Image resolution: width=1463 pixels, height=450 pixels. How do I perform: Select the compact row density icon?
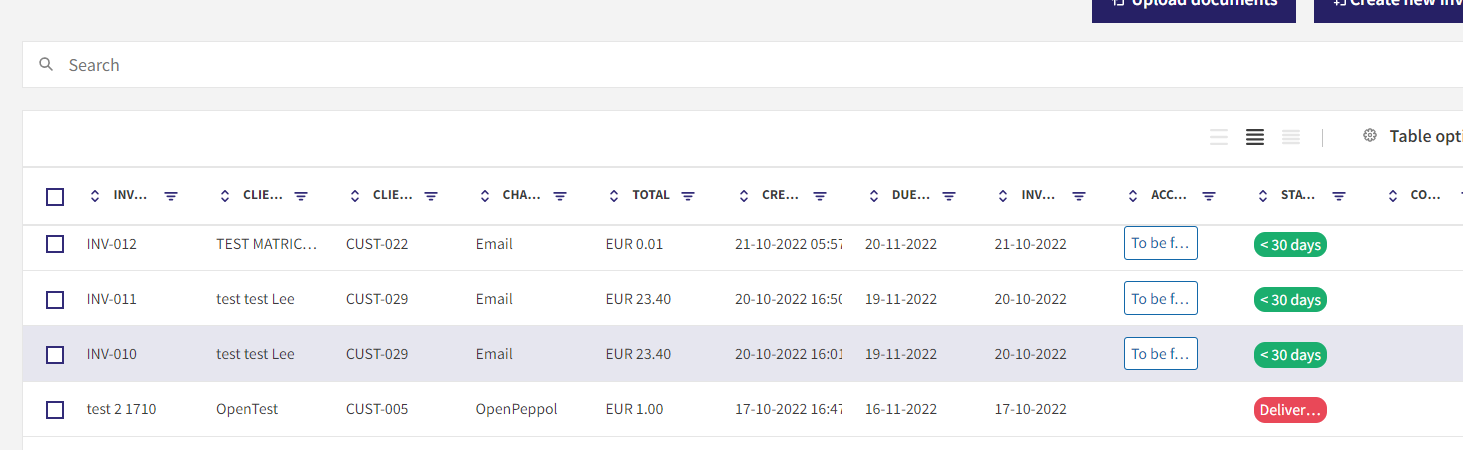coord(1291,137)
